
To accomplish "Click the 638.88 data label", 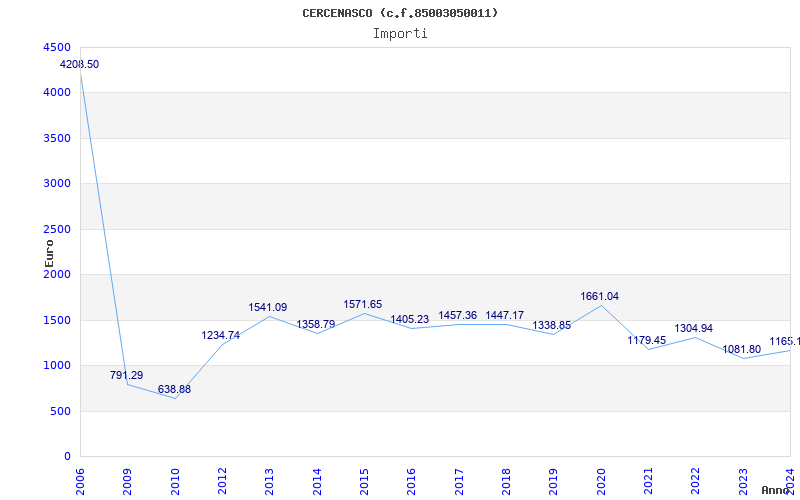I will [174, 389].
